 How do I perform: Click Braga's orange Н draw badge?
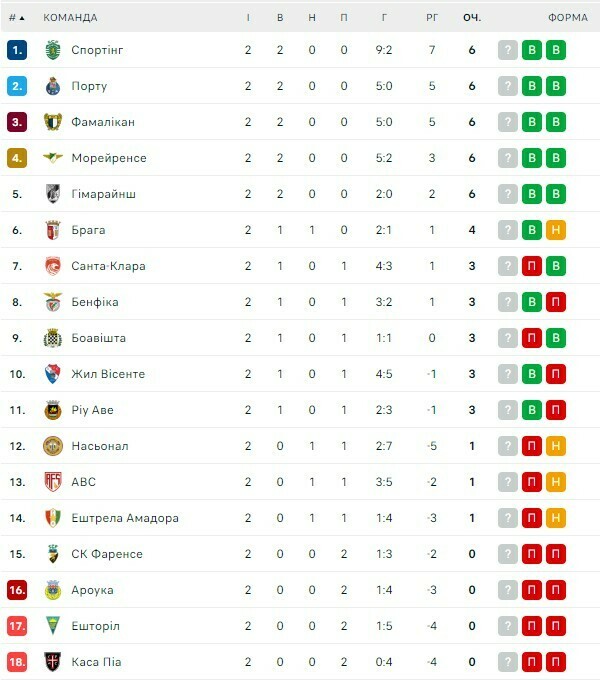pyautogui.click(x=556, y=230)
